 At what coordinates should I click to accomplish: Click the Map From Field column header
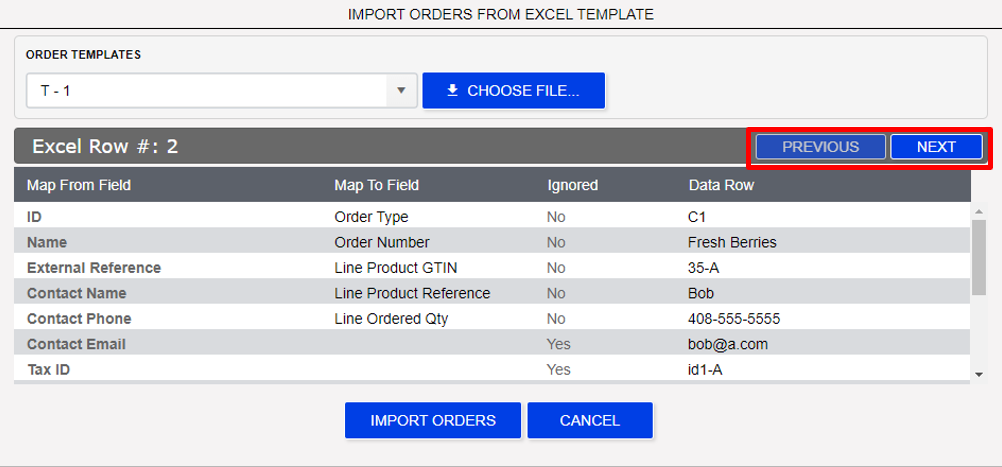79,185
